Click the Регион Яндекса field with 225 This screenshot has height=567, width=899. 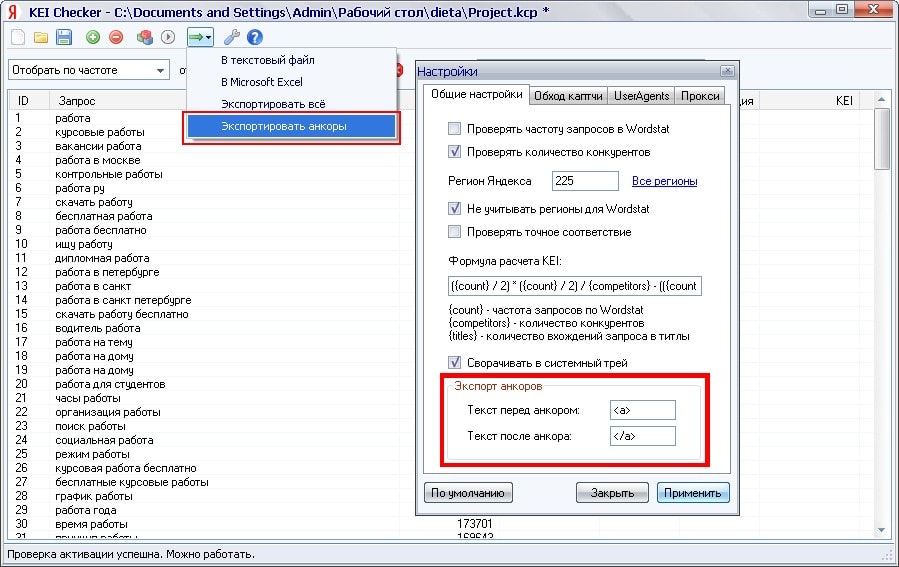585,181
